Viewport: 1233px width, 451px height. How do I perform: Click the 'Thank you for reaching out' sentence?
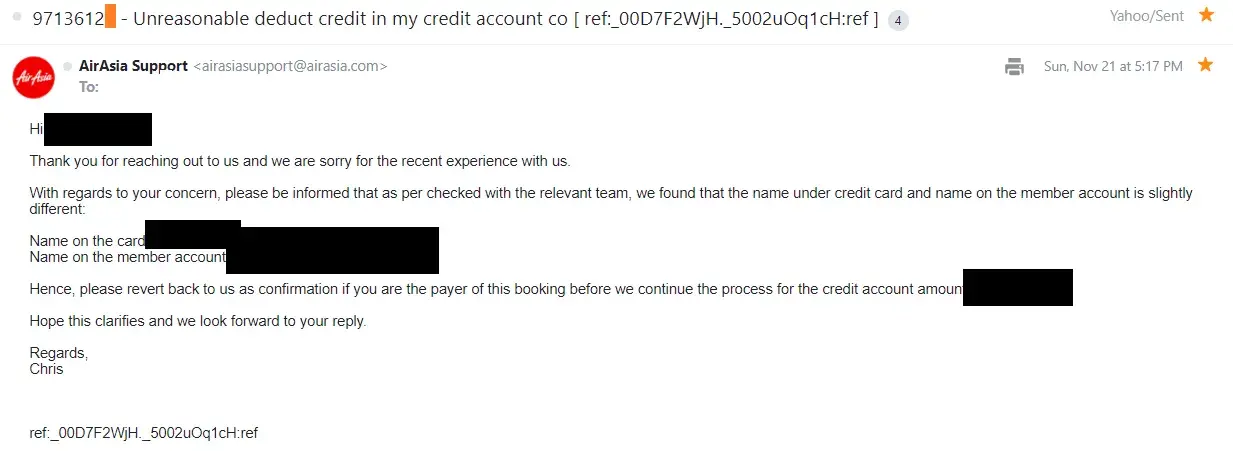[x=299, y=161]
